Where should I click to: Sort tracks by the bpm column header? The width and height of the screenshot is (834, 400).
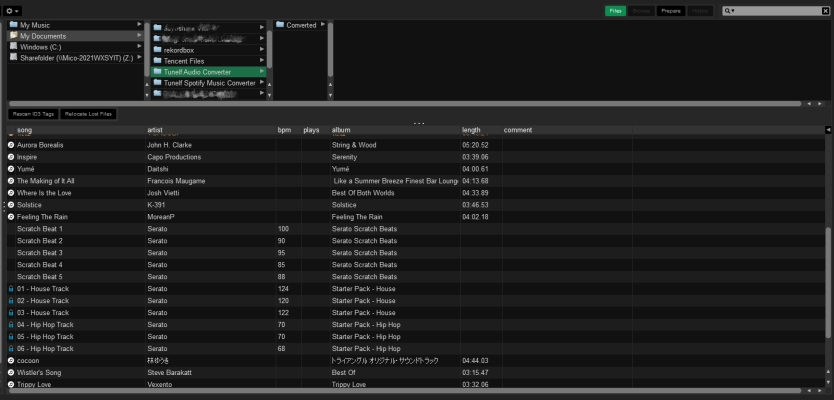click(x=289, y=130)
